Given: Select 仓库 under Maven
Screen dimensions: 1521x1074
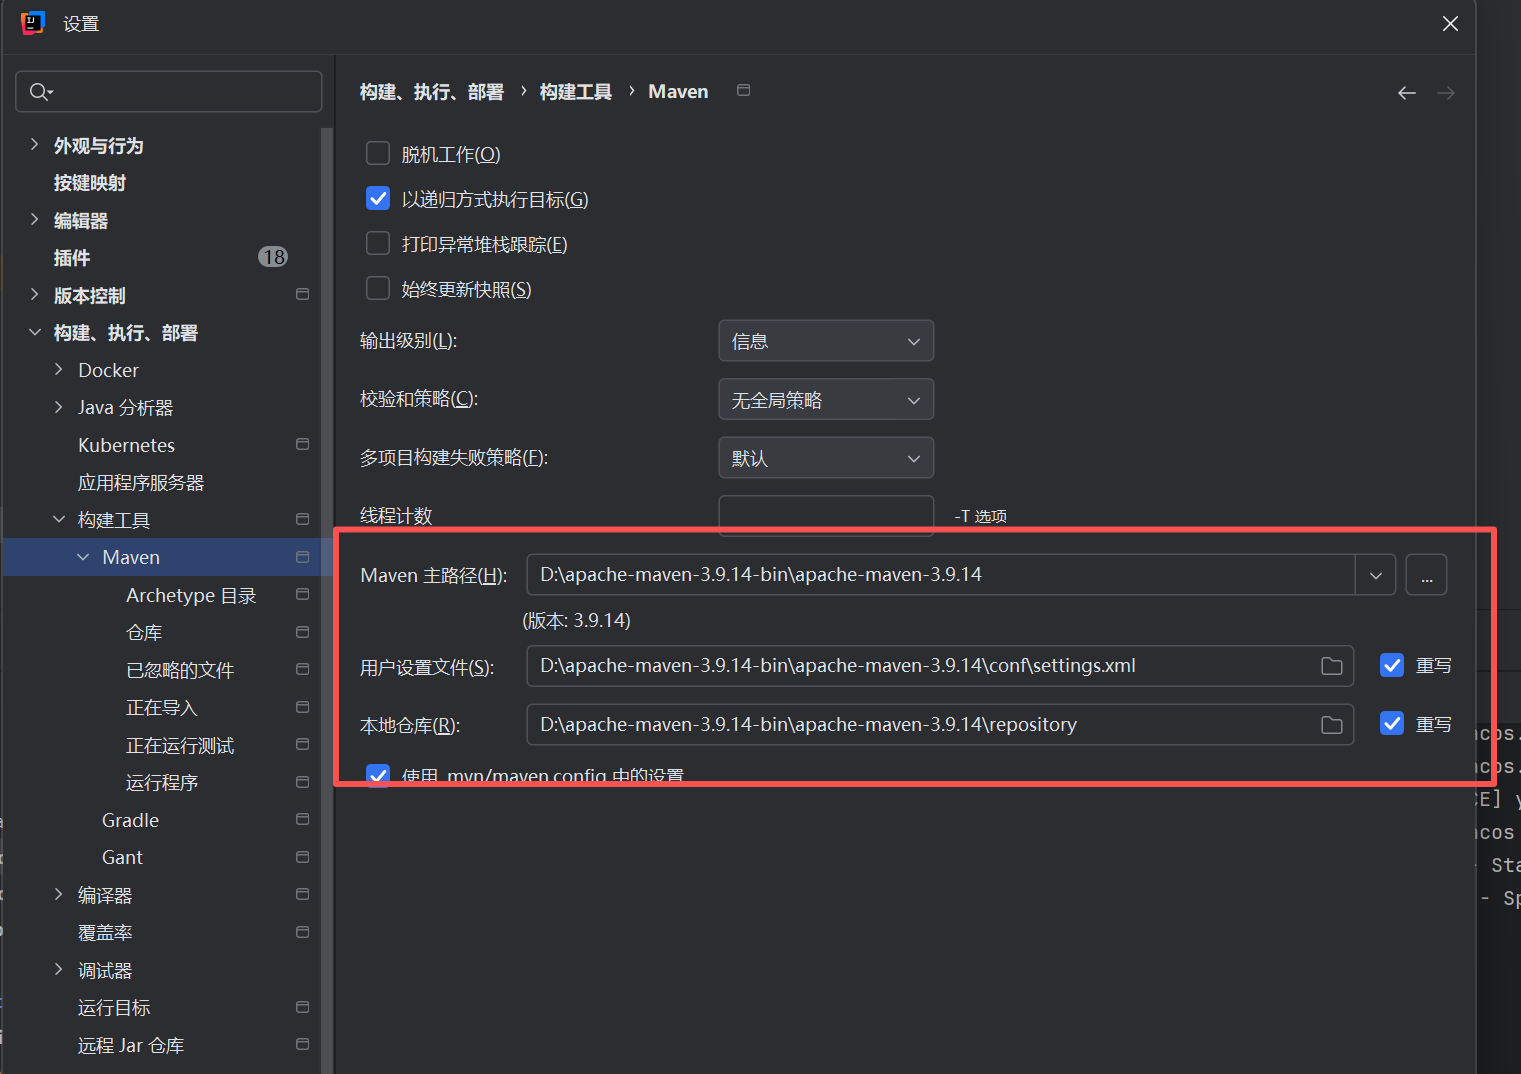Looking at the screenshot, I should (144, 633).
